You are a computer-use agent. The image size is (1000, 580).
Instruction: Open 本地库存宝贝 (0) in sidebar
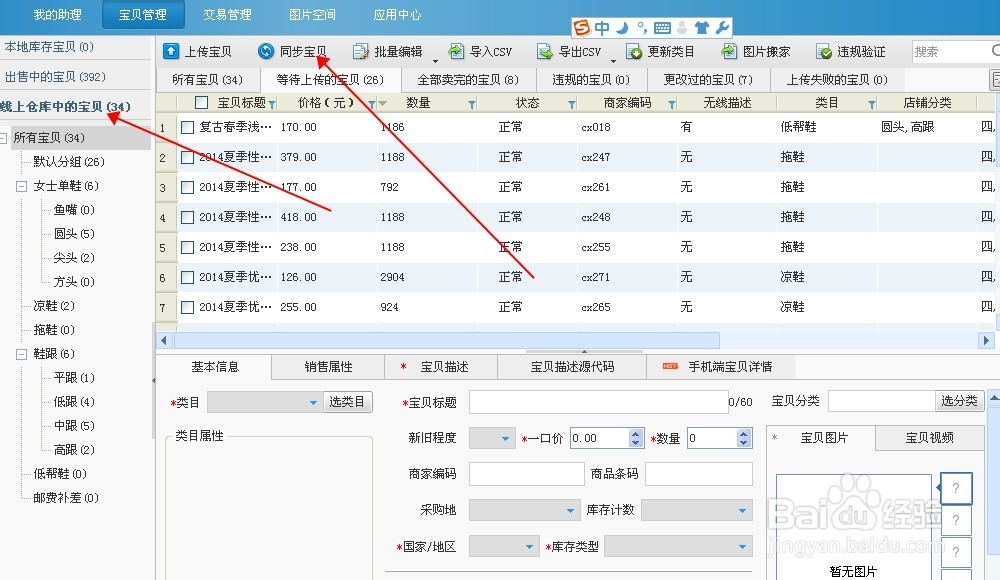tap(49, 47)
